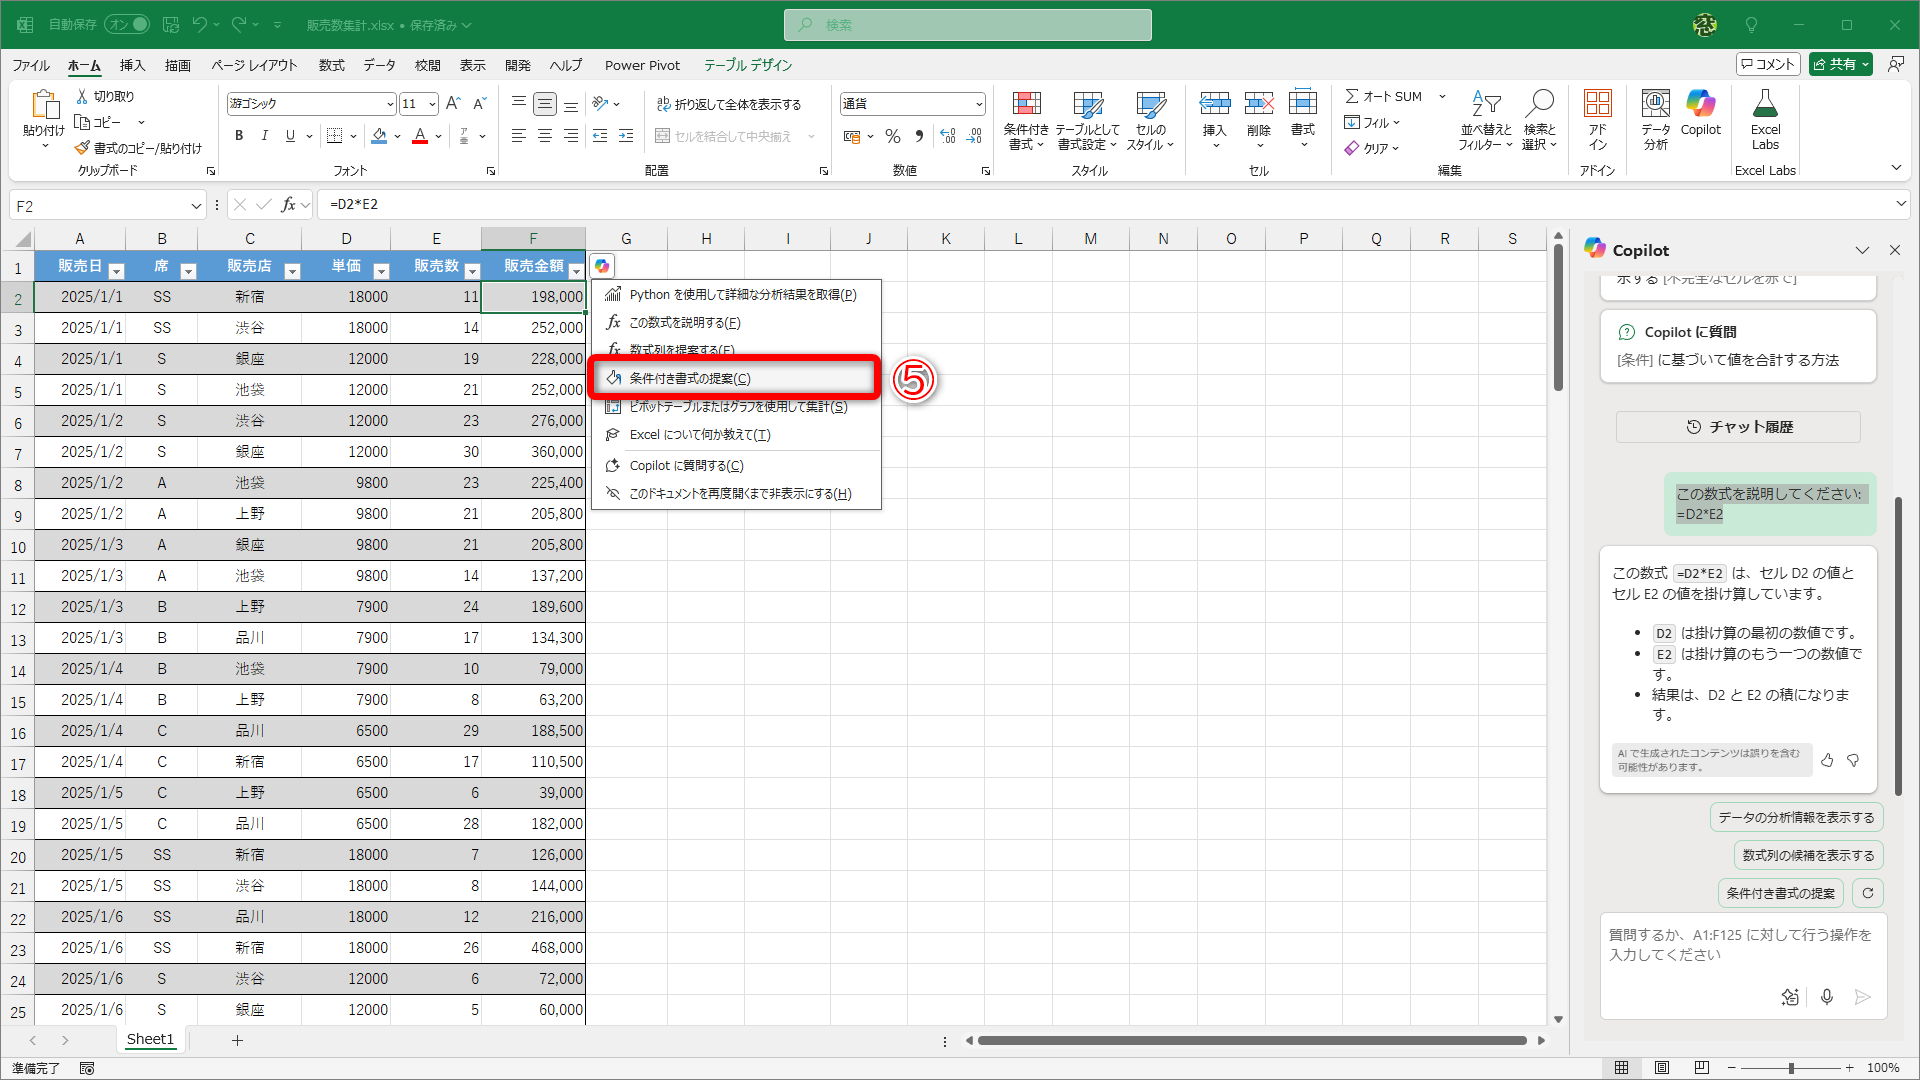Click the fill color bucket icon
Screen dimensions: 1920x1080
coord(379,136)
